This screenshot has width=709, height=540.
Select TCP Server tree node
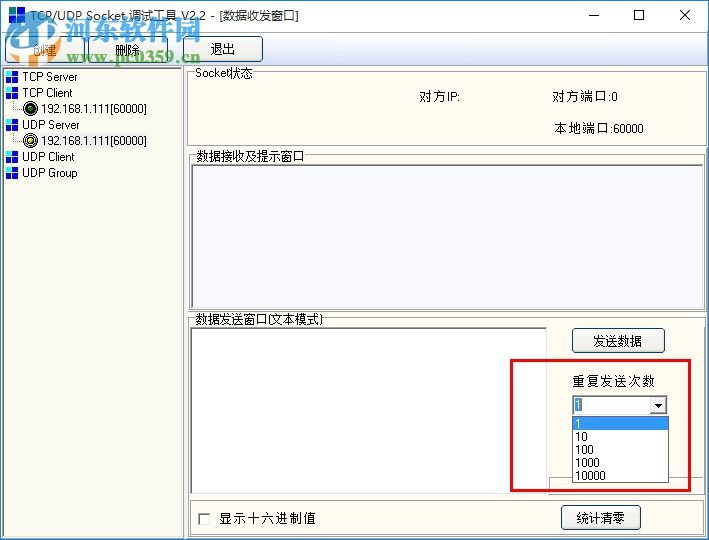[x=50, y=77]
